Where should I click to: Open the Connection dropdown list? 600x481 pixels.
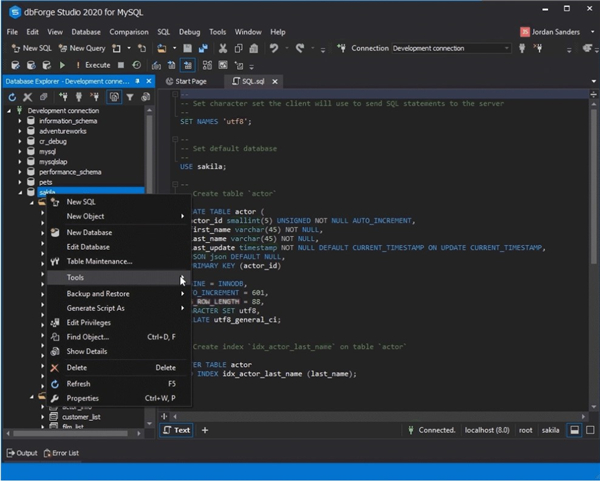[505, 48]
